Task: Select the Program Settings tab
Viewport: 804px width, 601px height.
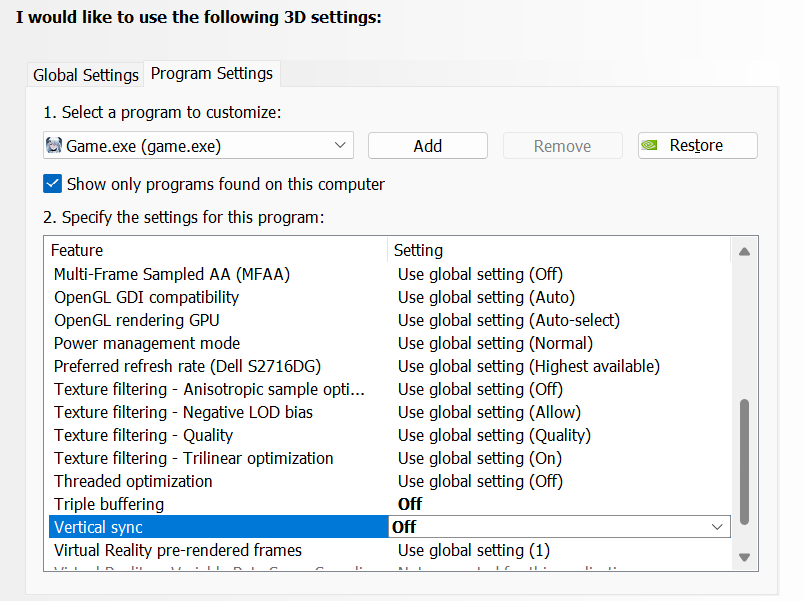Action: pyautogui.click(x=212, y=74)
